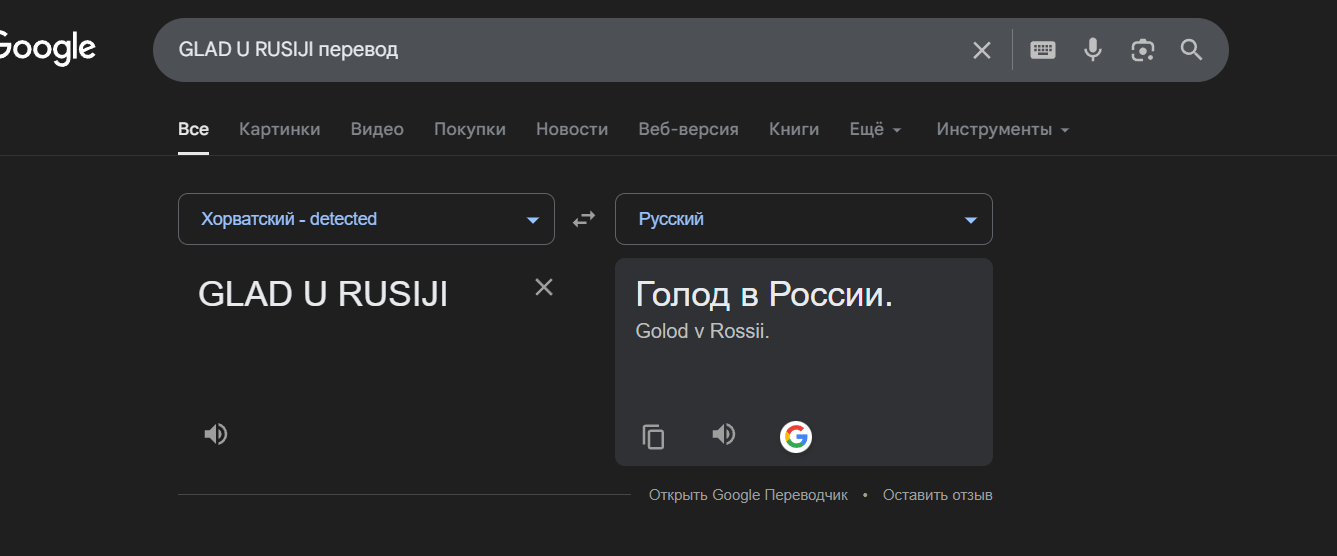Start voice search with the microphone
This screenshot has height=556, width=1337.
point(1093,50)
